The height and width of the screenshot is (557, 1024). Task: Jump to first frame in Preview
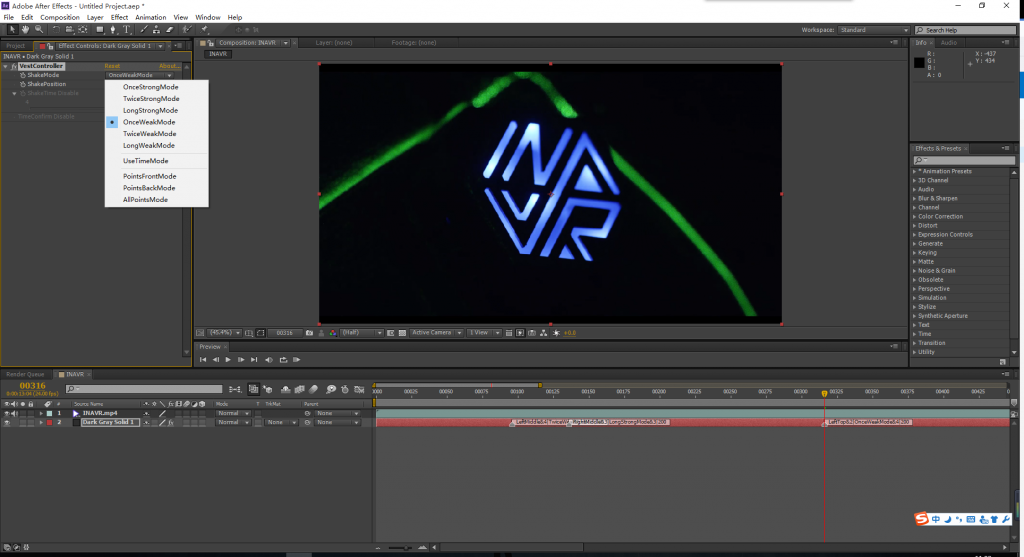203,360
